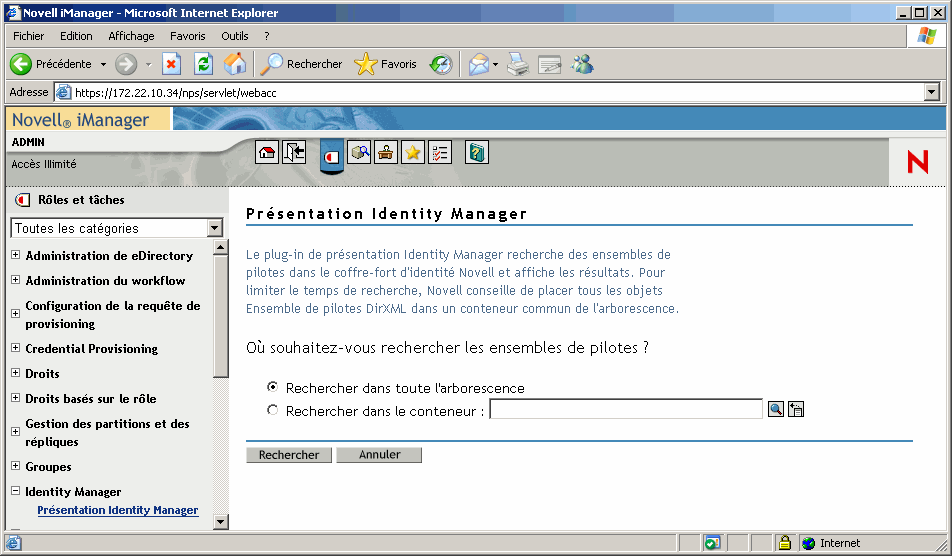Click the browser Stop icon

pos(171,64)
